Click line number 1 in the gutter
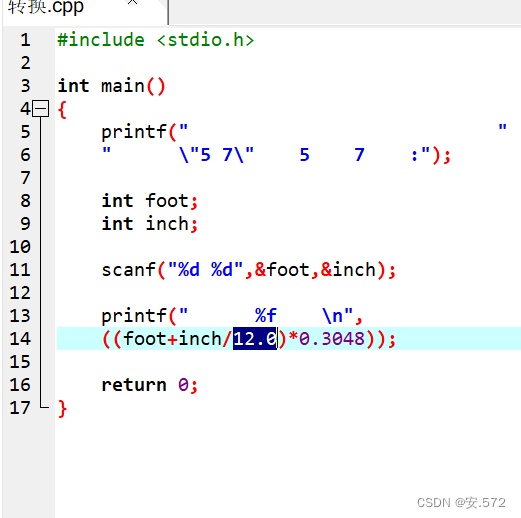Screen dimensions: 521x518 click(25, 40)
